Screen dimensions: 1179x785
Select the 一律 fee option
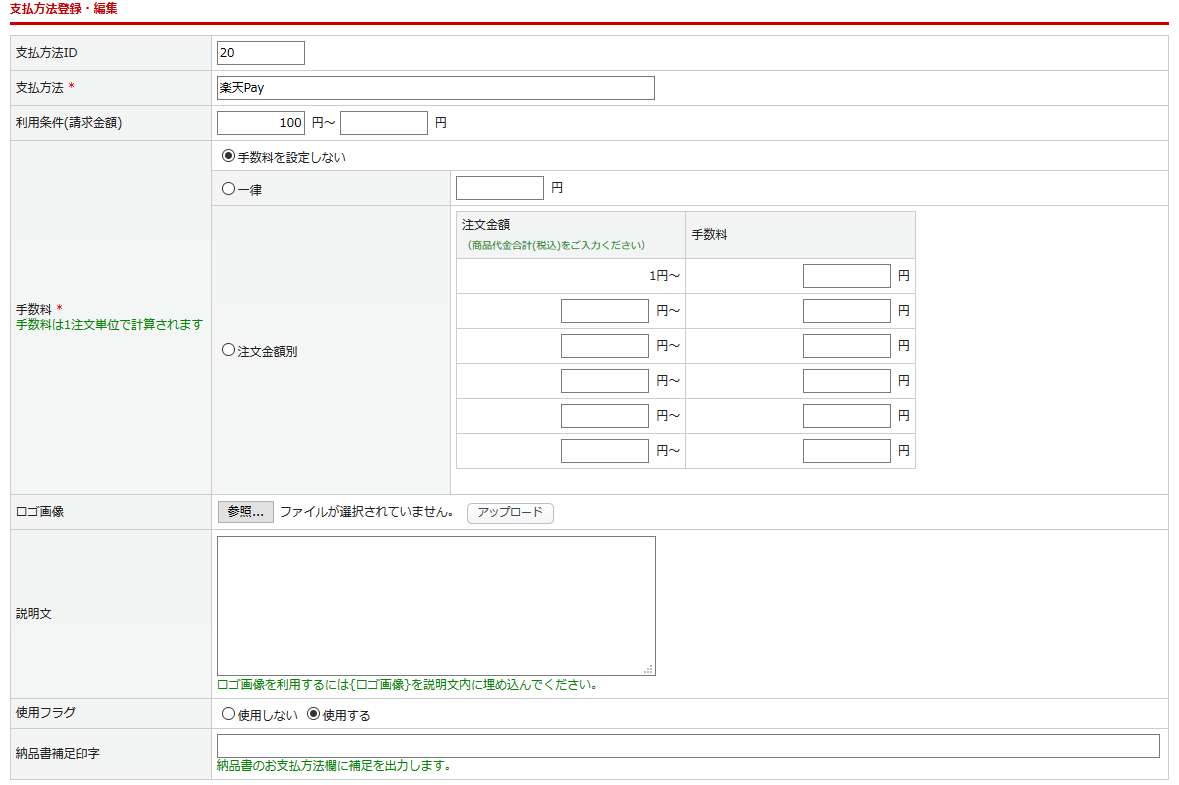228,189
